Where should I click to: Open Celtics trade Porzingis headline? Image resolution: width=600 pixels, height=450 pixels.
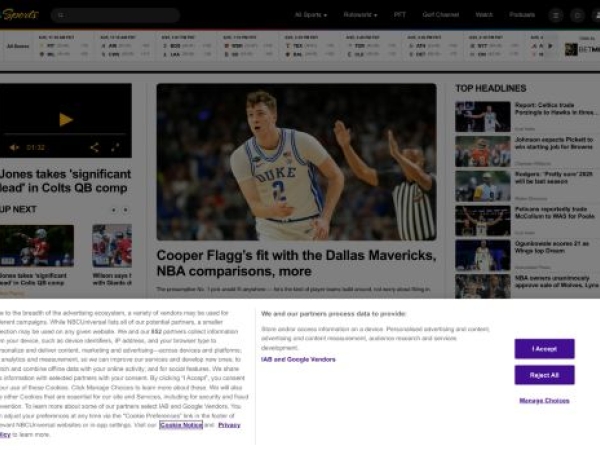click(556, 109)
